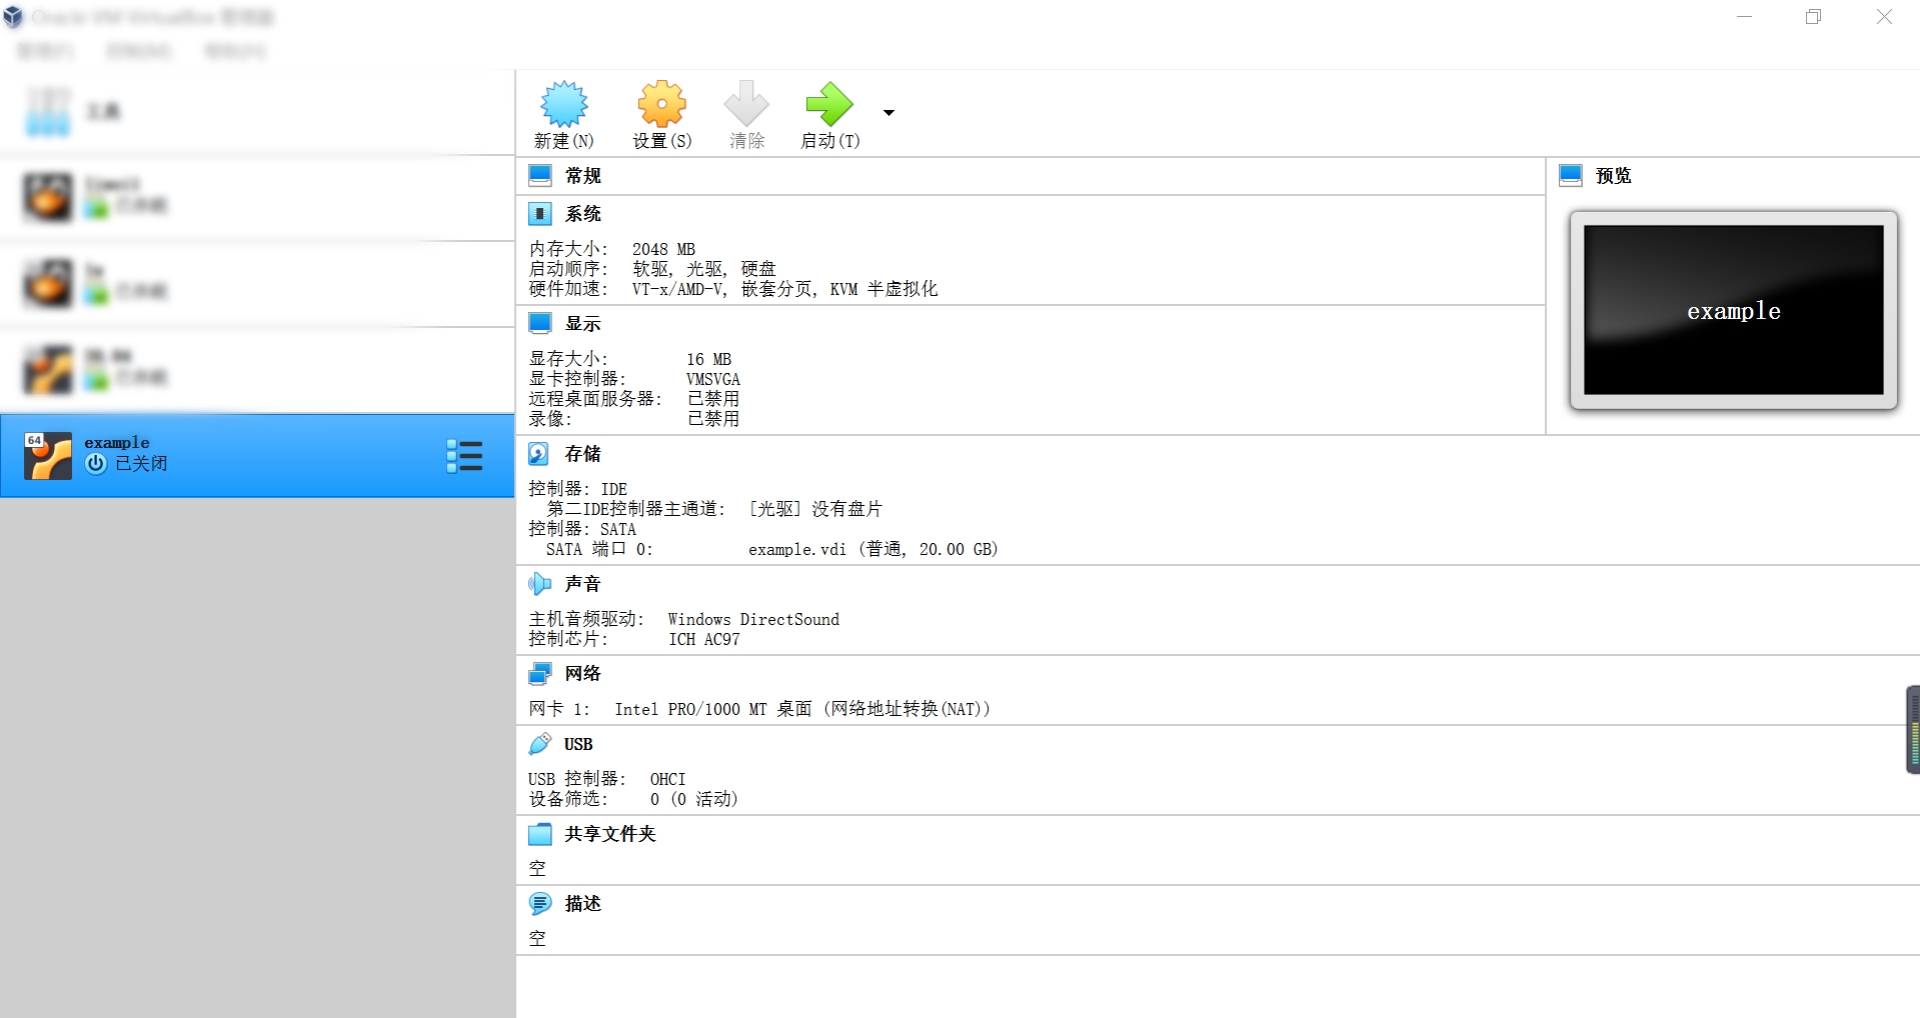The width and height of the screenshot is (1920, 1018).
Task: Click the ICH AC97 controller text
Action: tap(704, 639)
